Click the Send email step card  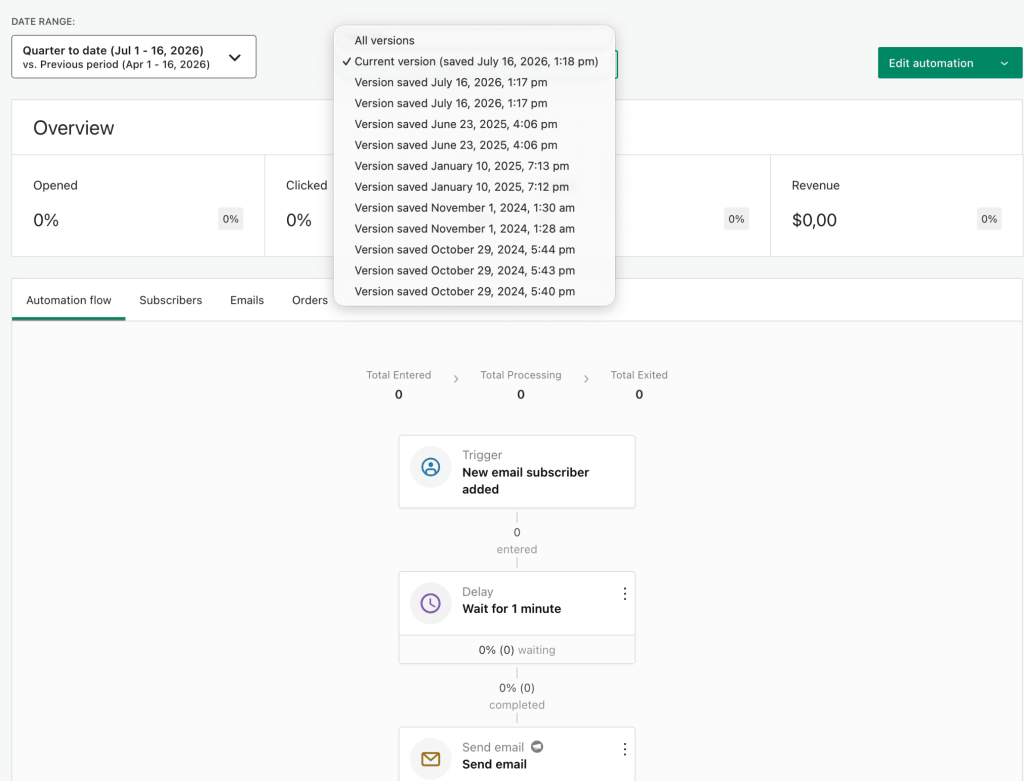517,755
